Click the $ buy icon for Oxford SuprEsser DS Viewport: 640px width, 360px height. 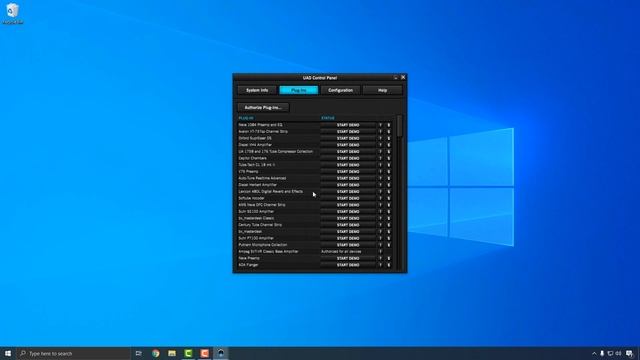(x=389, y=138)
